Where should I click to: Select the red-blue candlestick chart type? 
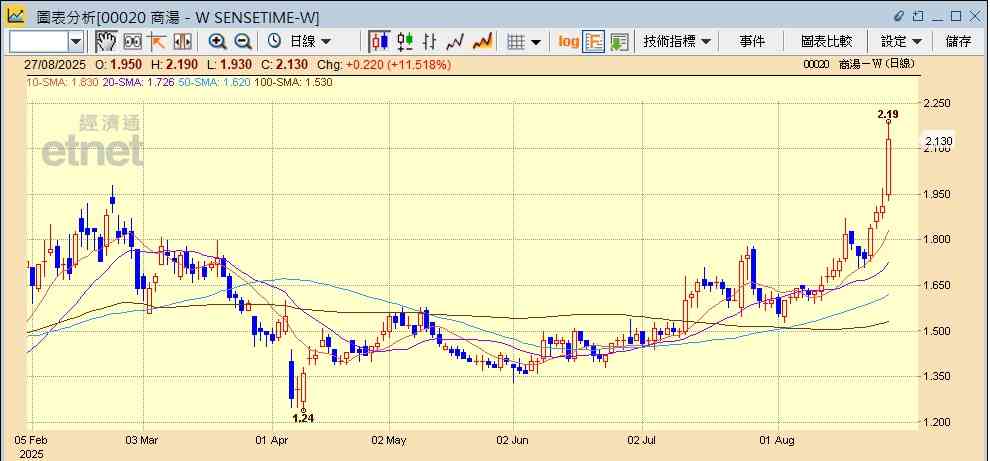point(379,42)
